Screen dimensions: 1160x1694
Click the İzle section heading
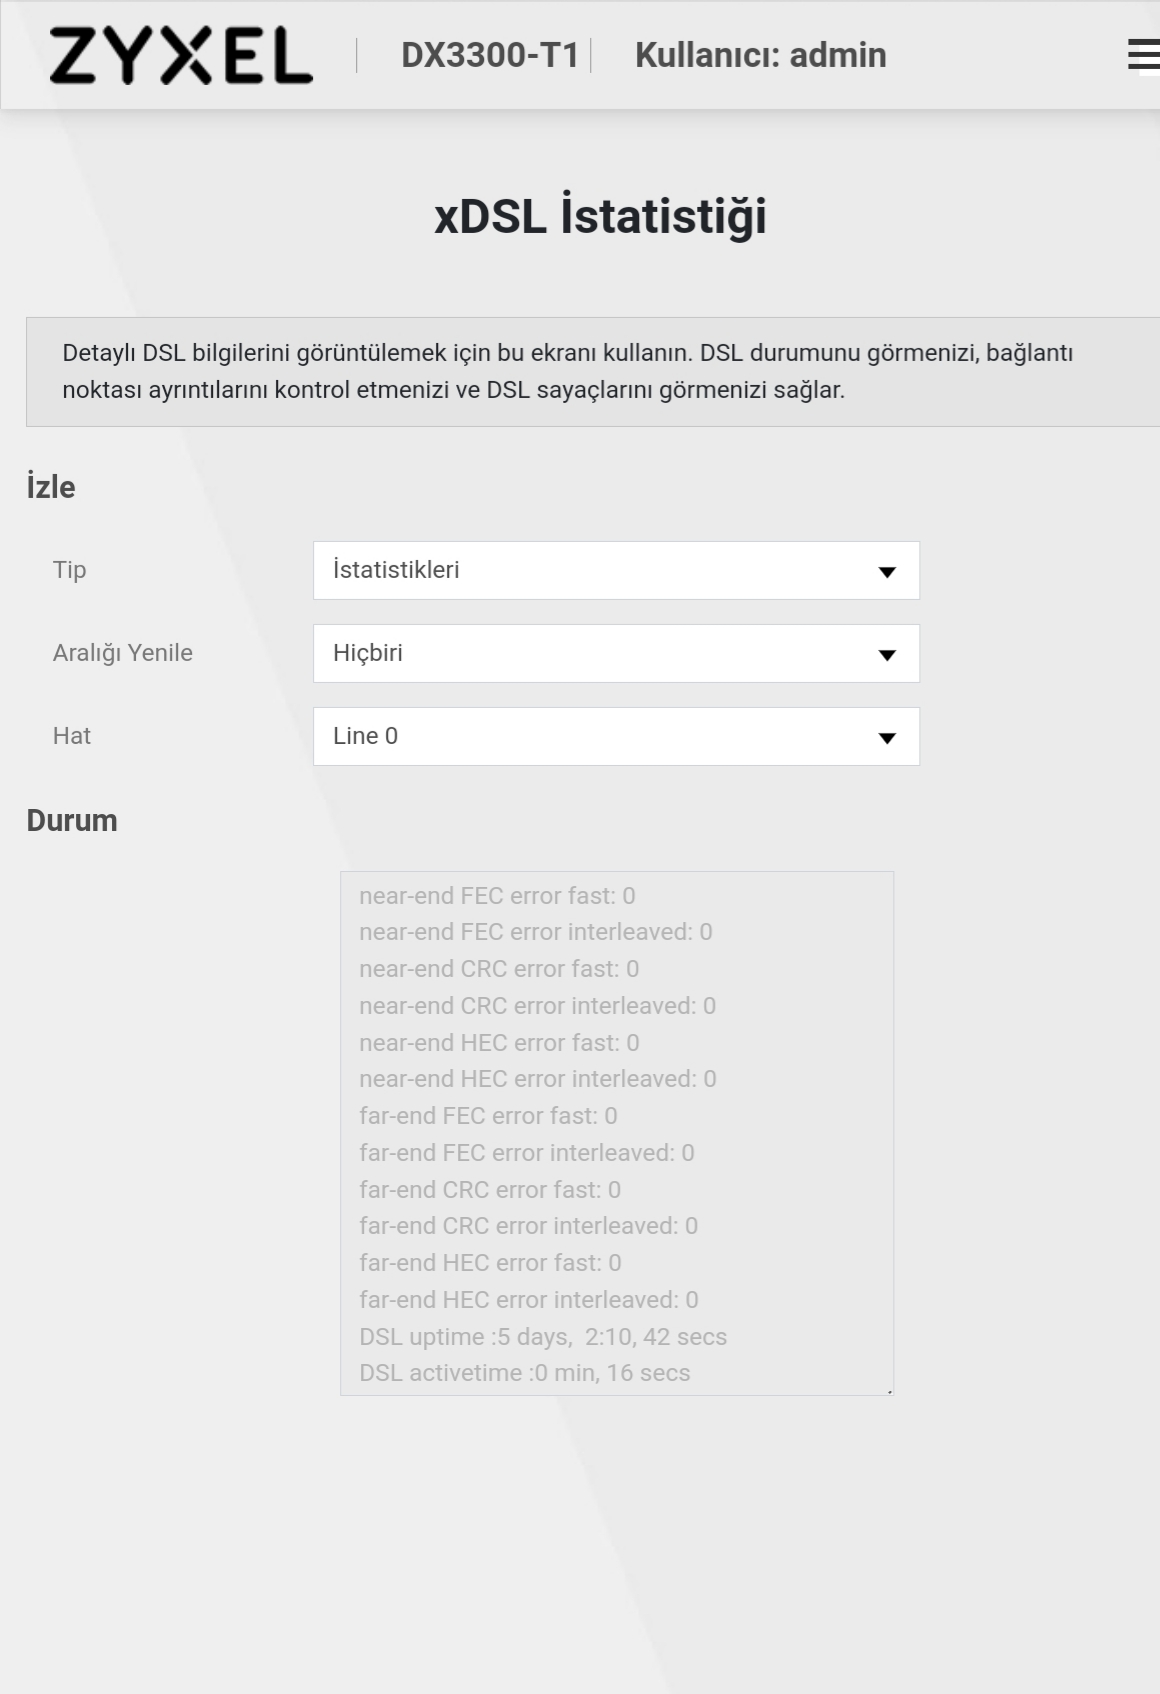(51, 487)
